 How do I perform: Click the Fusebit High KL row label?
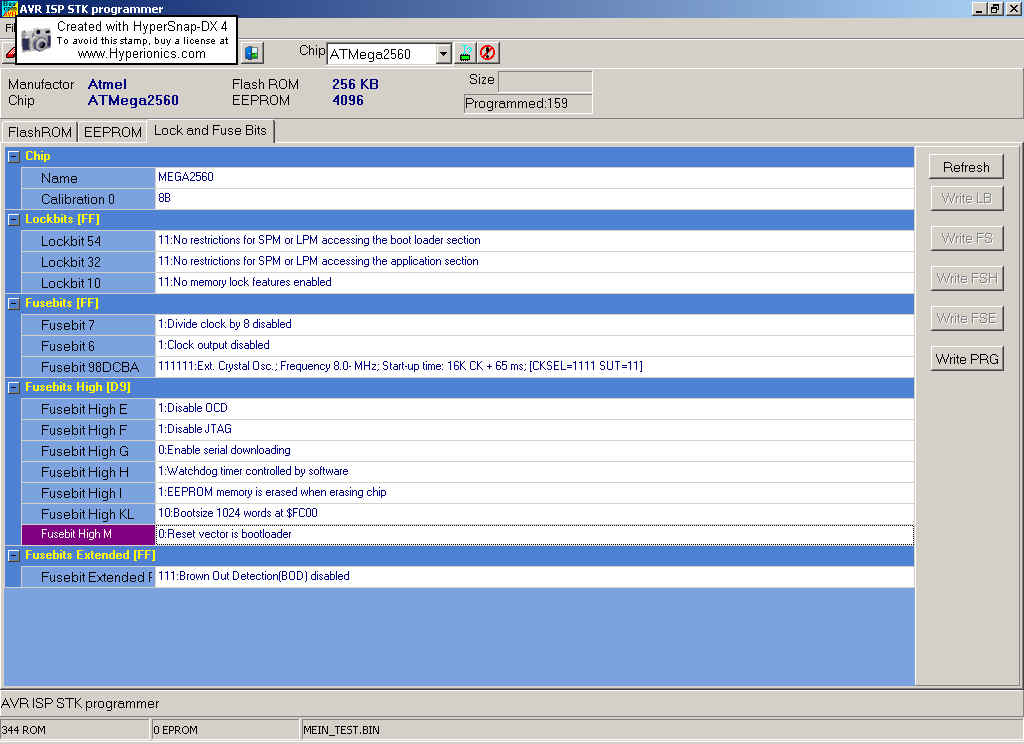(88, 513)
